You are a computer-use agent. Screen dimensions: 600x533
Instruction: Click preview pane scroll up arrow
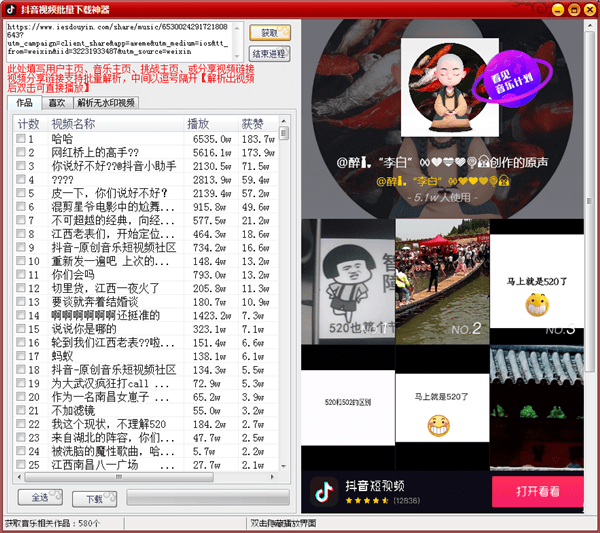tap(589, 26)
